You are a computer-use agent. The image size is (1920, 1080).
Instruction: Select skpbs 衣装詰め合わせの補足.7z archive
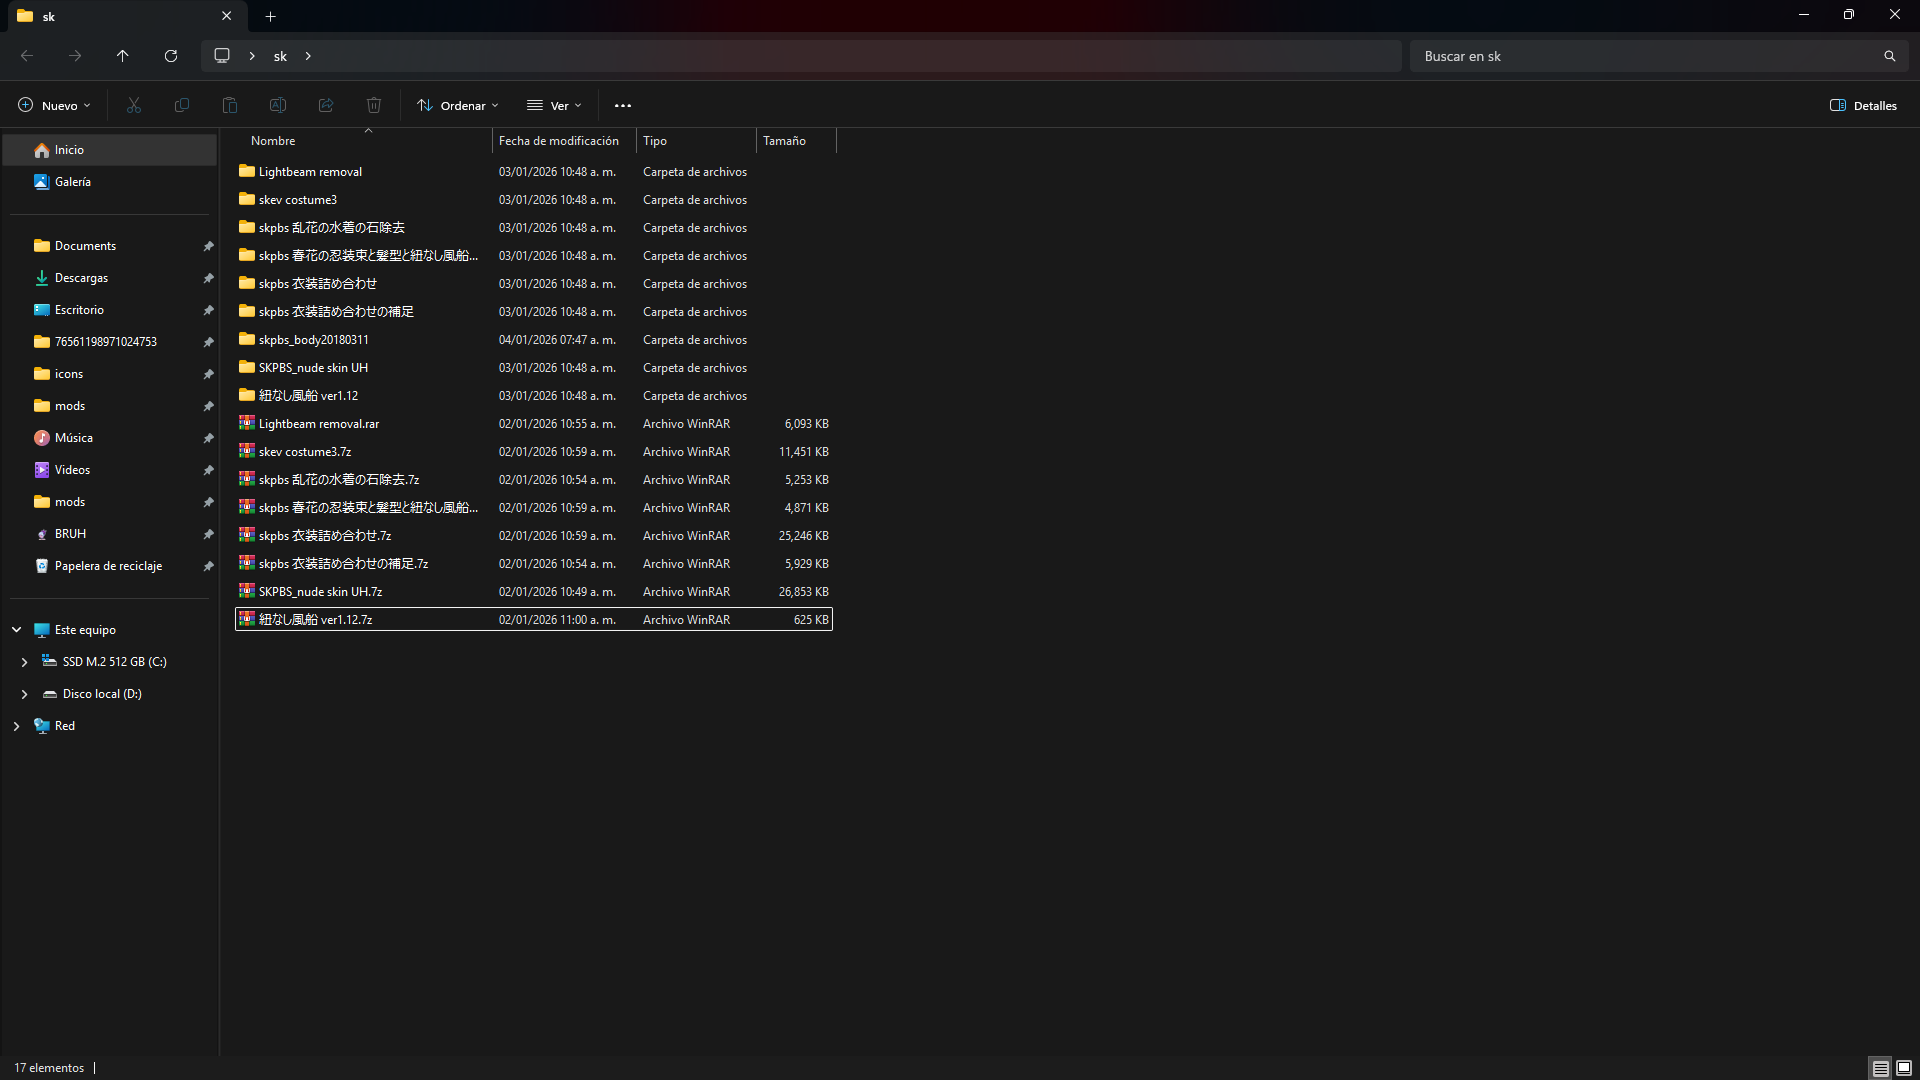pyautogui.click(x=534, y=564)
